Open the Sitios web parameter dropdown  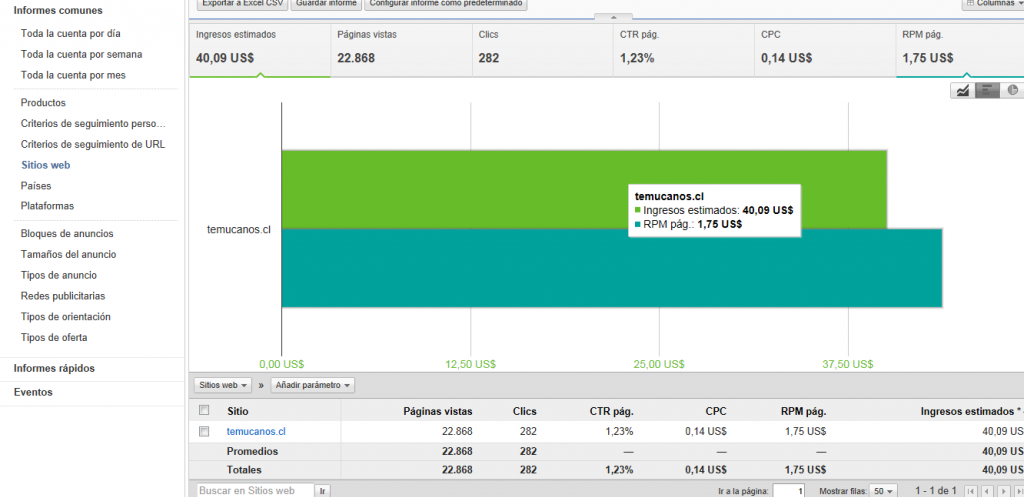pyautogui.click(x=224, y=385)
